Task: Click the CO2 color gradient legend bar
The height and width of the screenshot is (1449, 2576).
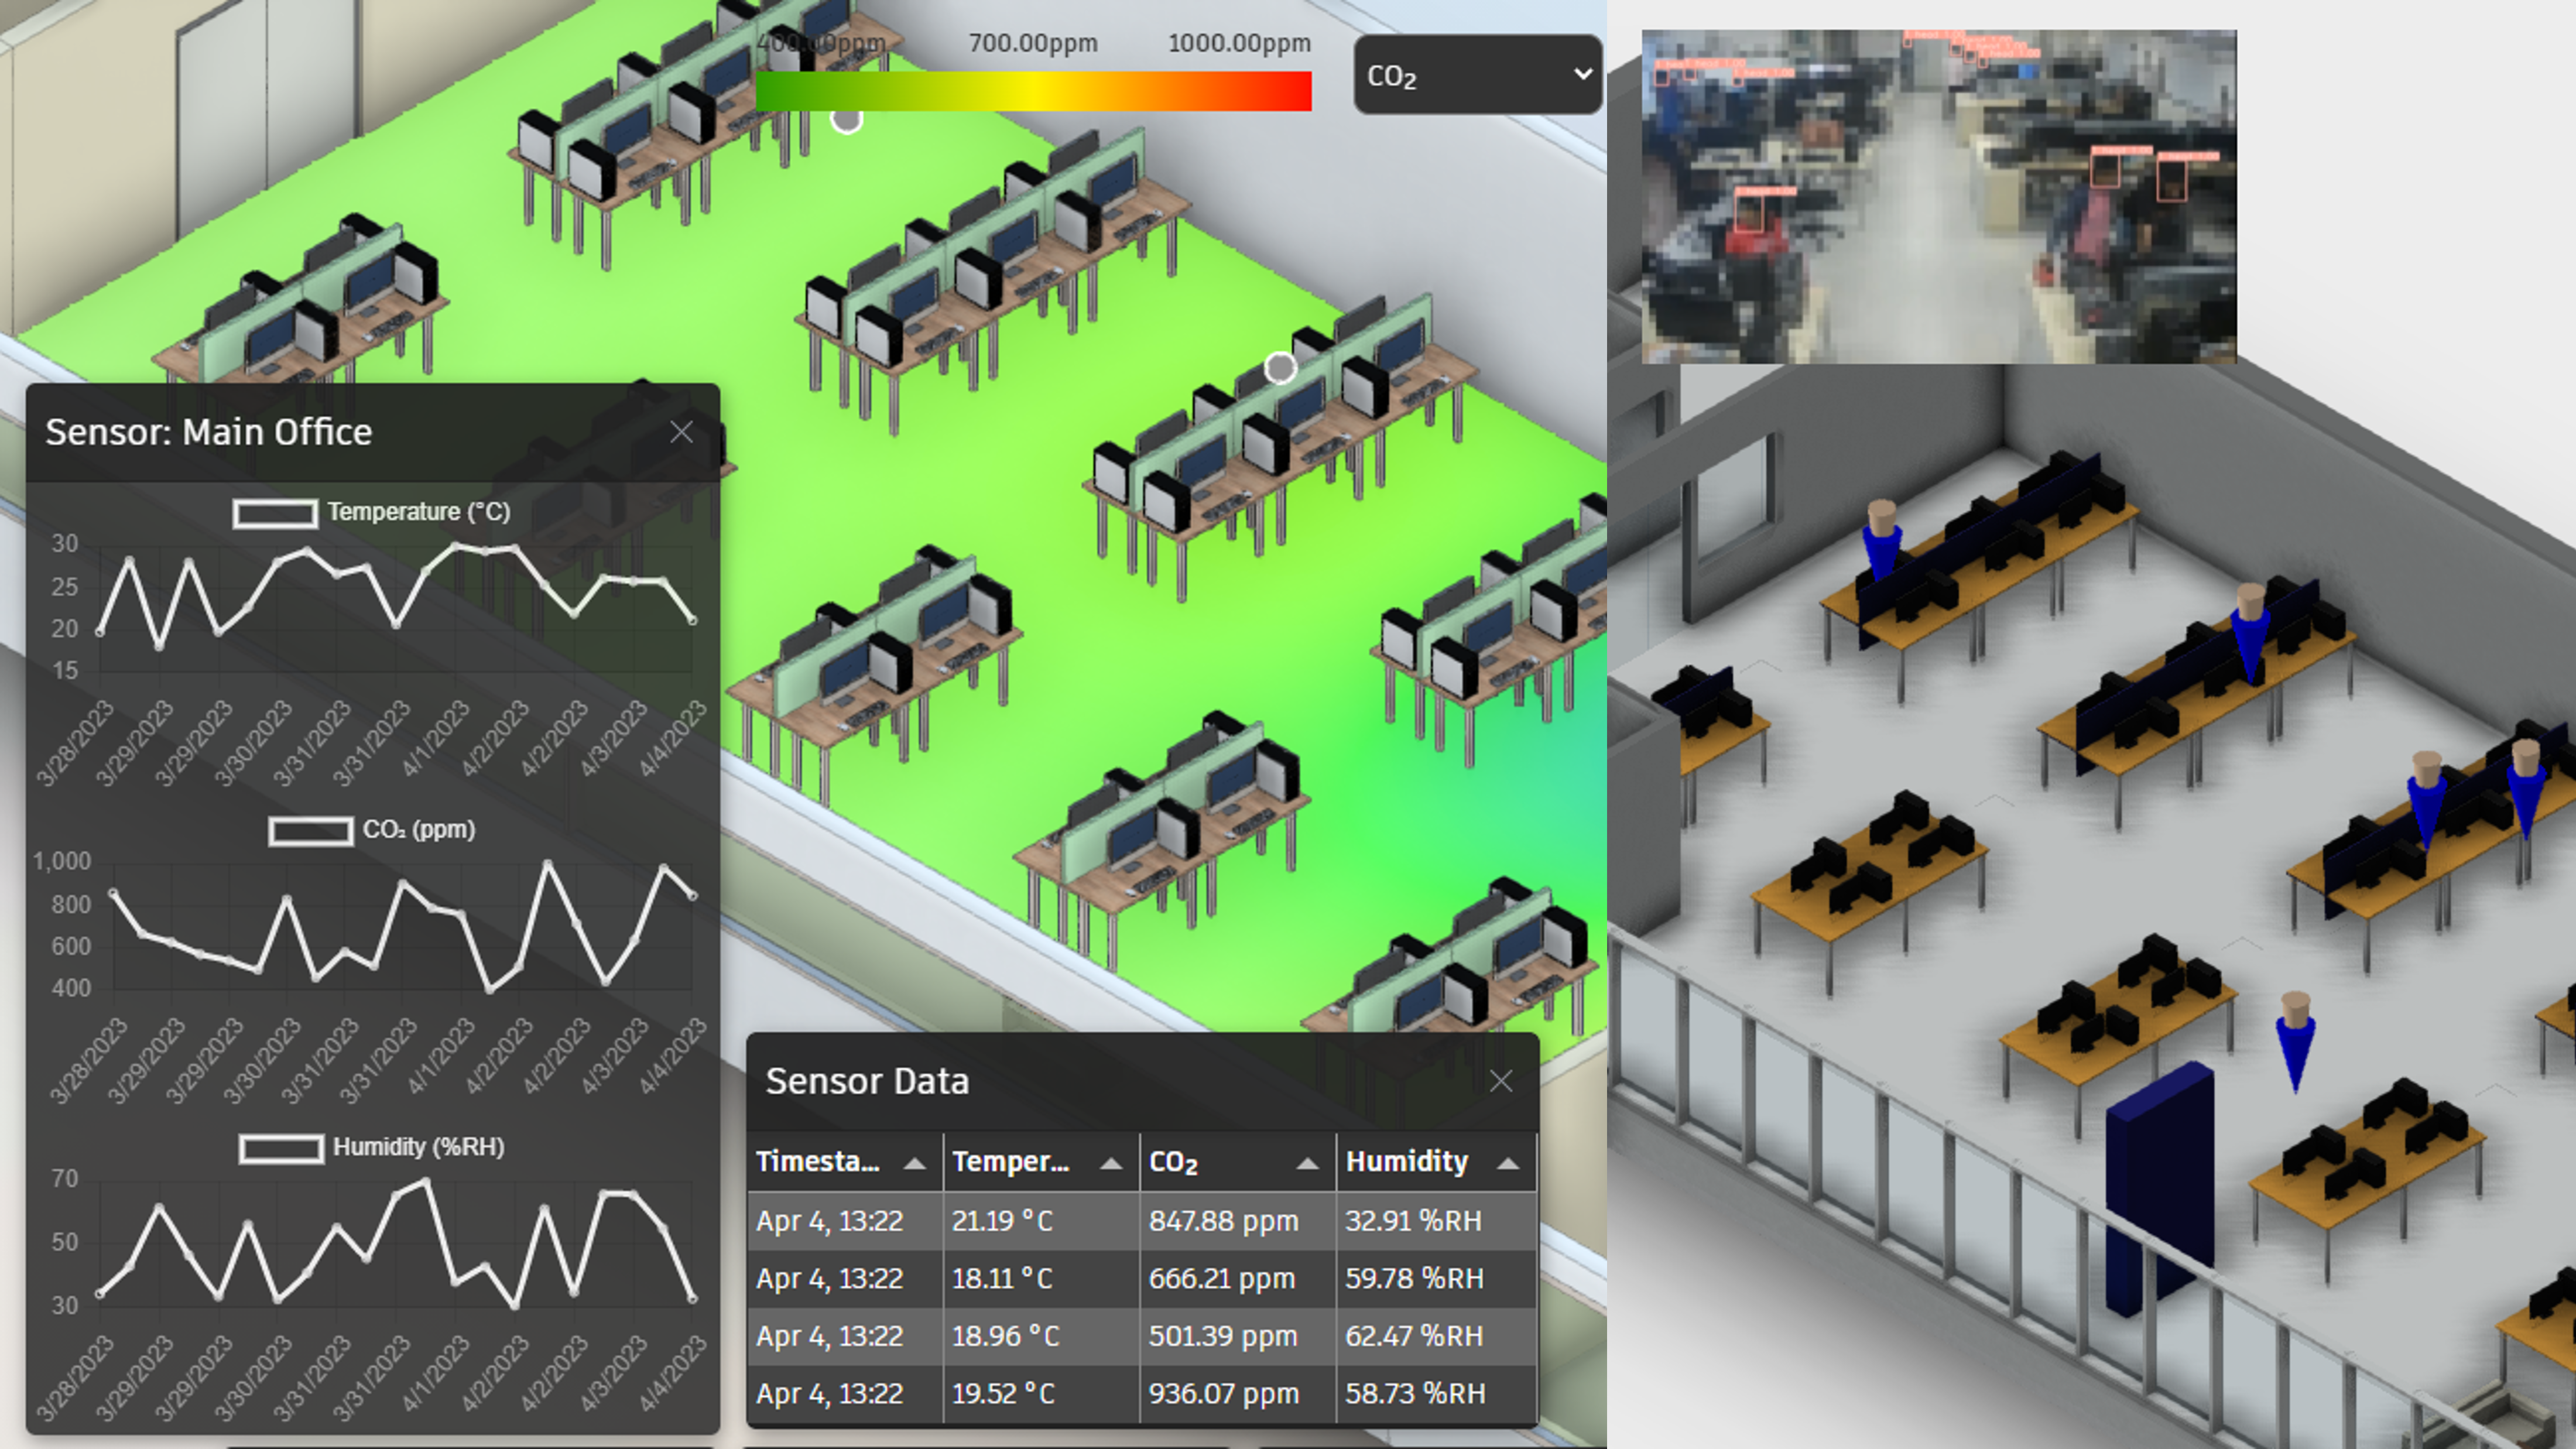Action: [x=1033, y=91]
